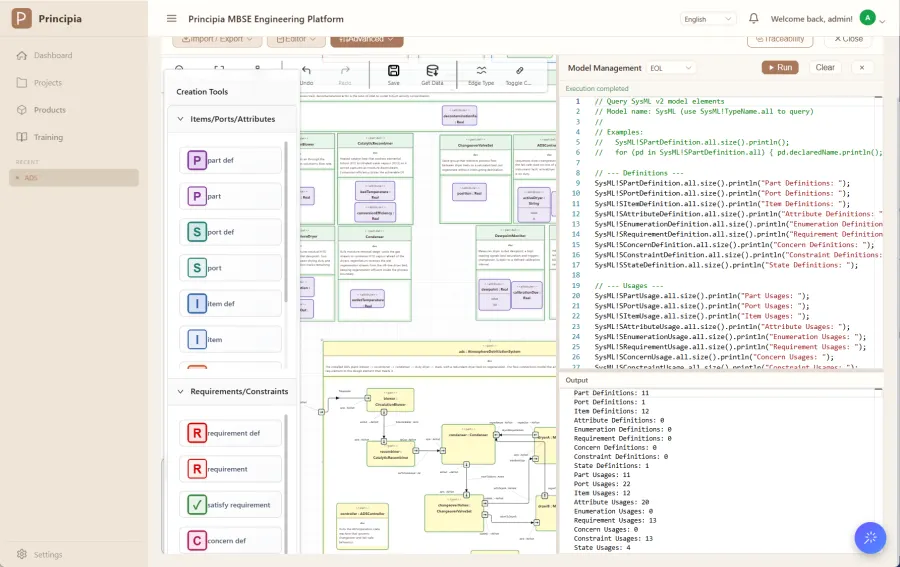Click the Undo toolbar icon
The image size is (900, 567).
[x=307, y=71]
